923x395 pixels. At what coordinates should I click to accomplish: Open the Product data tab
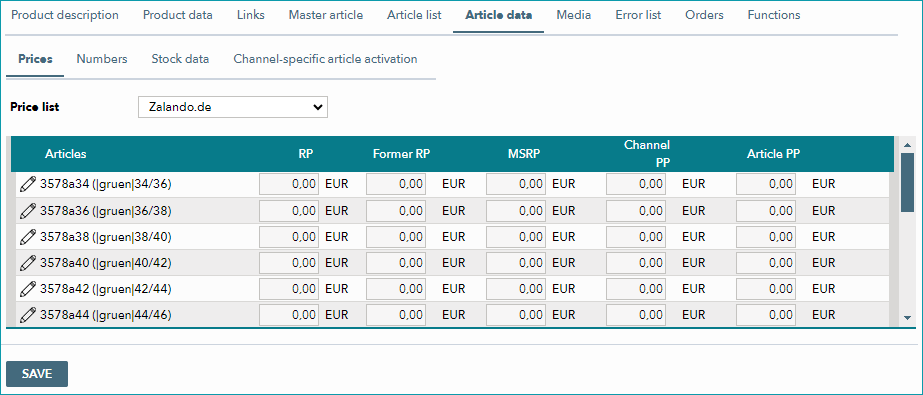click(178, 15)
